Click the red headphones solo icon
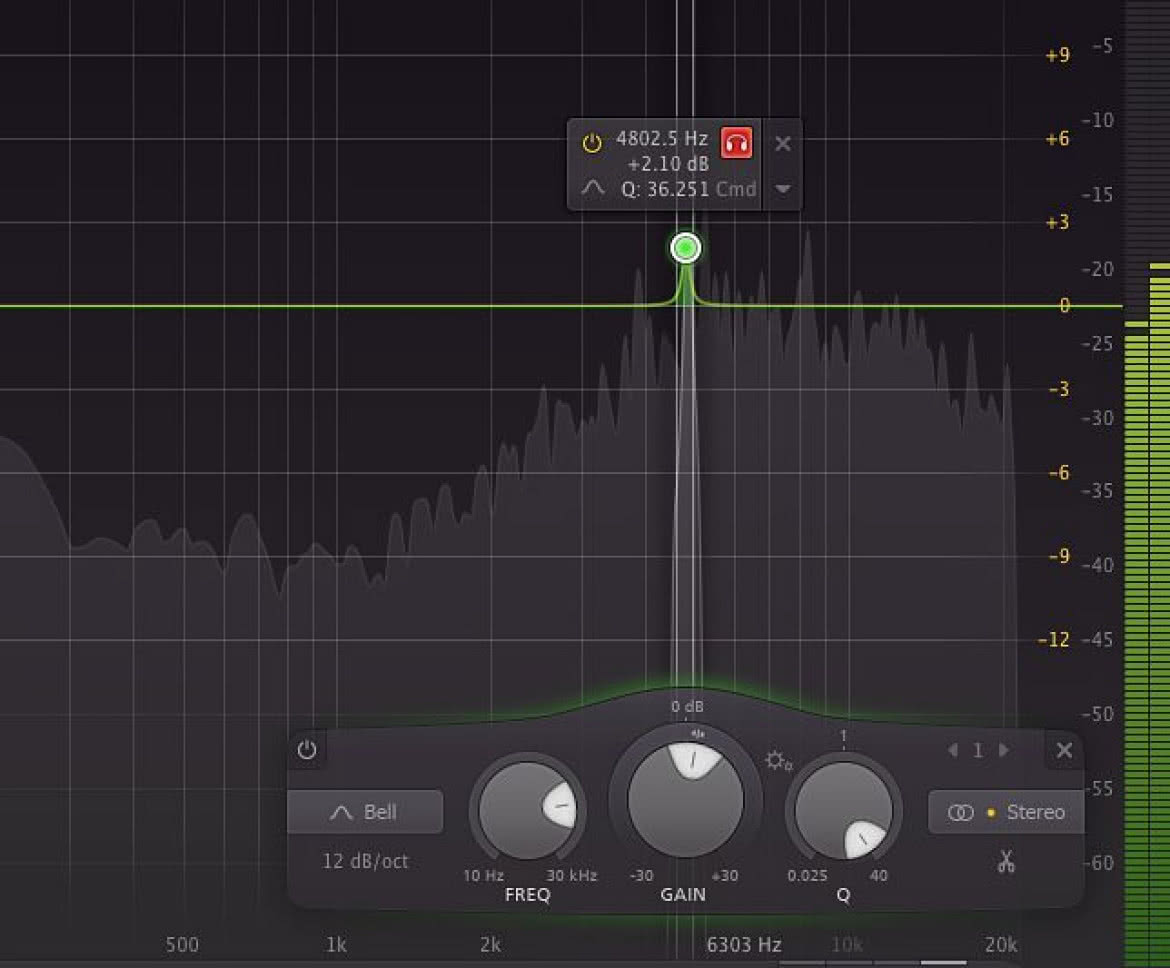The height and width of the screenshot is (968, 1170). 736,143
